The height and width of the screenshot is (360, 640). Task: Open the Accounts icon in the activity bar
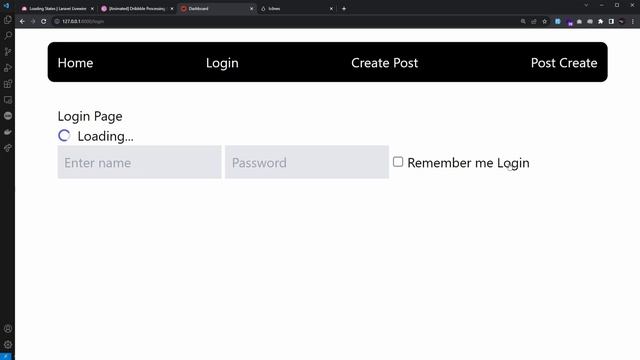point(8,329)
